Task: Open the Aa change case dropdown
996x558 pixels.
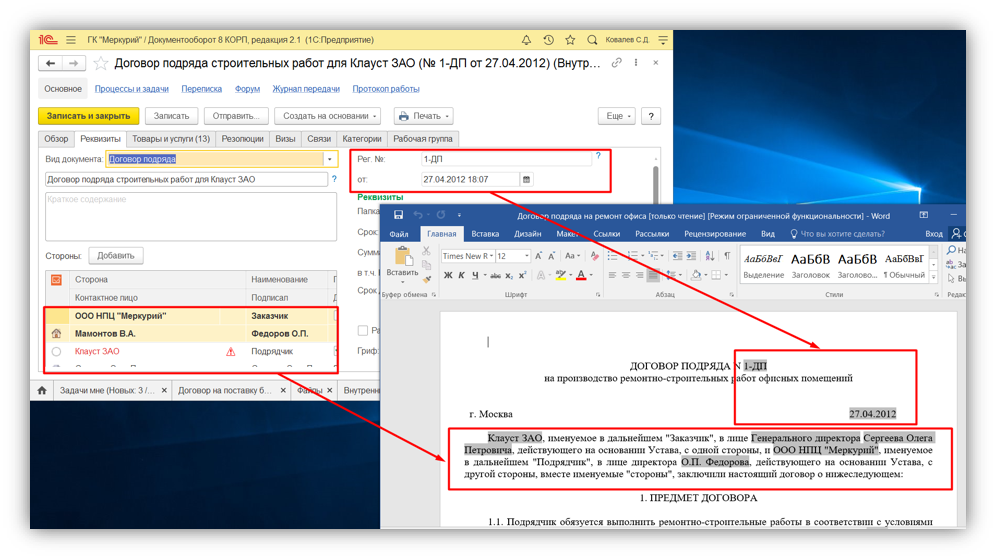Action: tap(572, 255)
